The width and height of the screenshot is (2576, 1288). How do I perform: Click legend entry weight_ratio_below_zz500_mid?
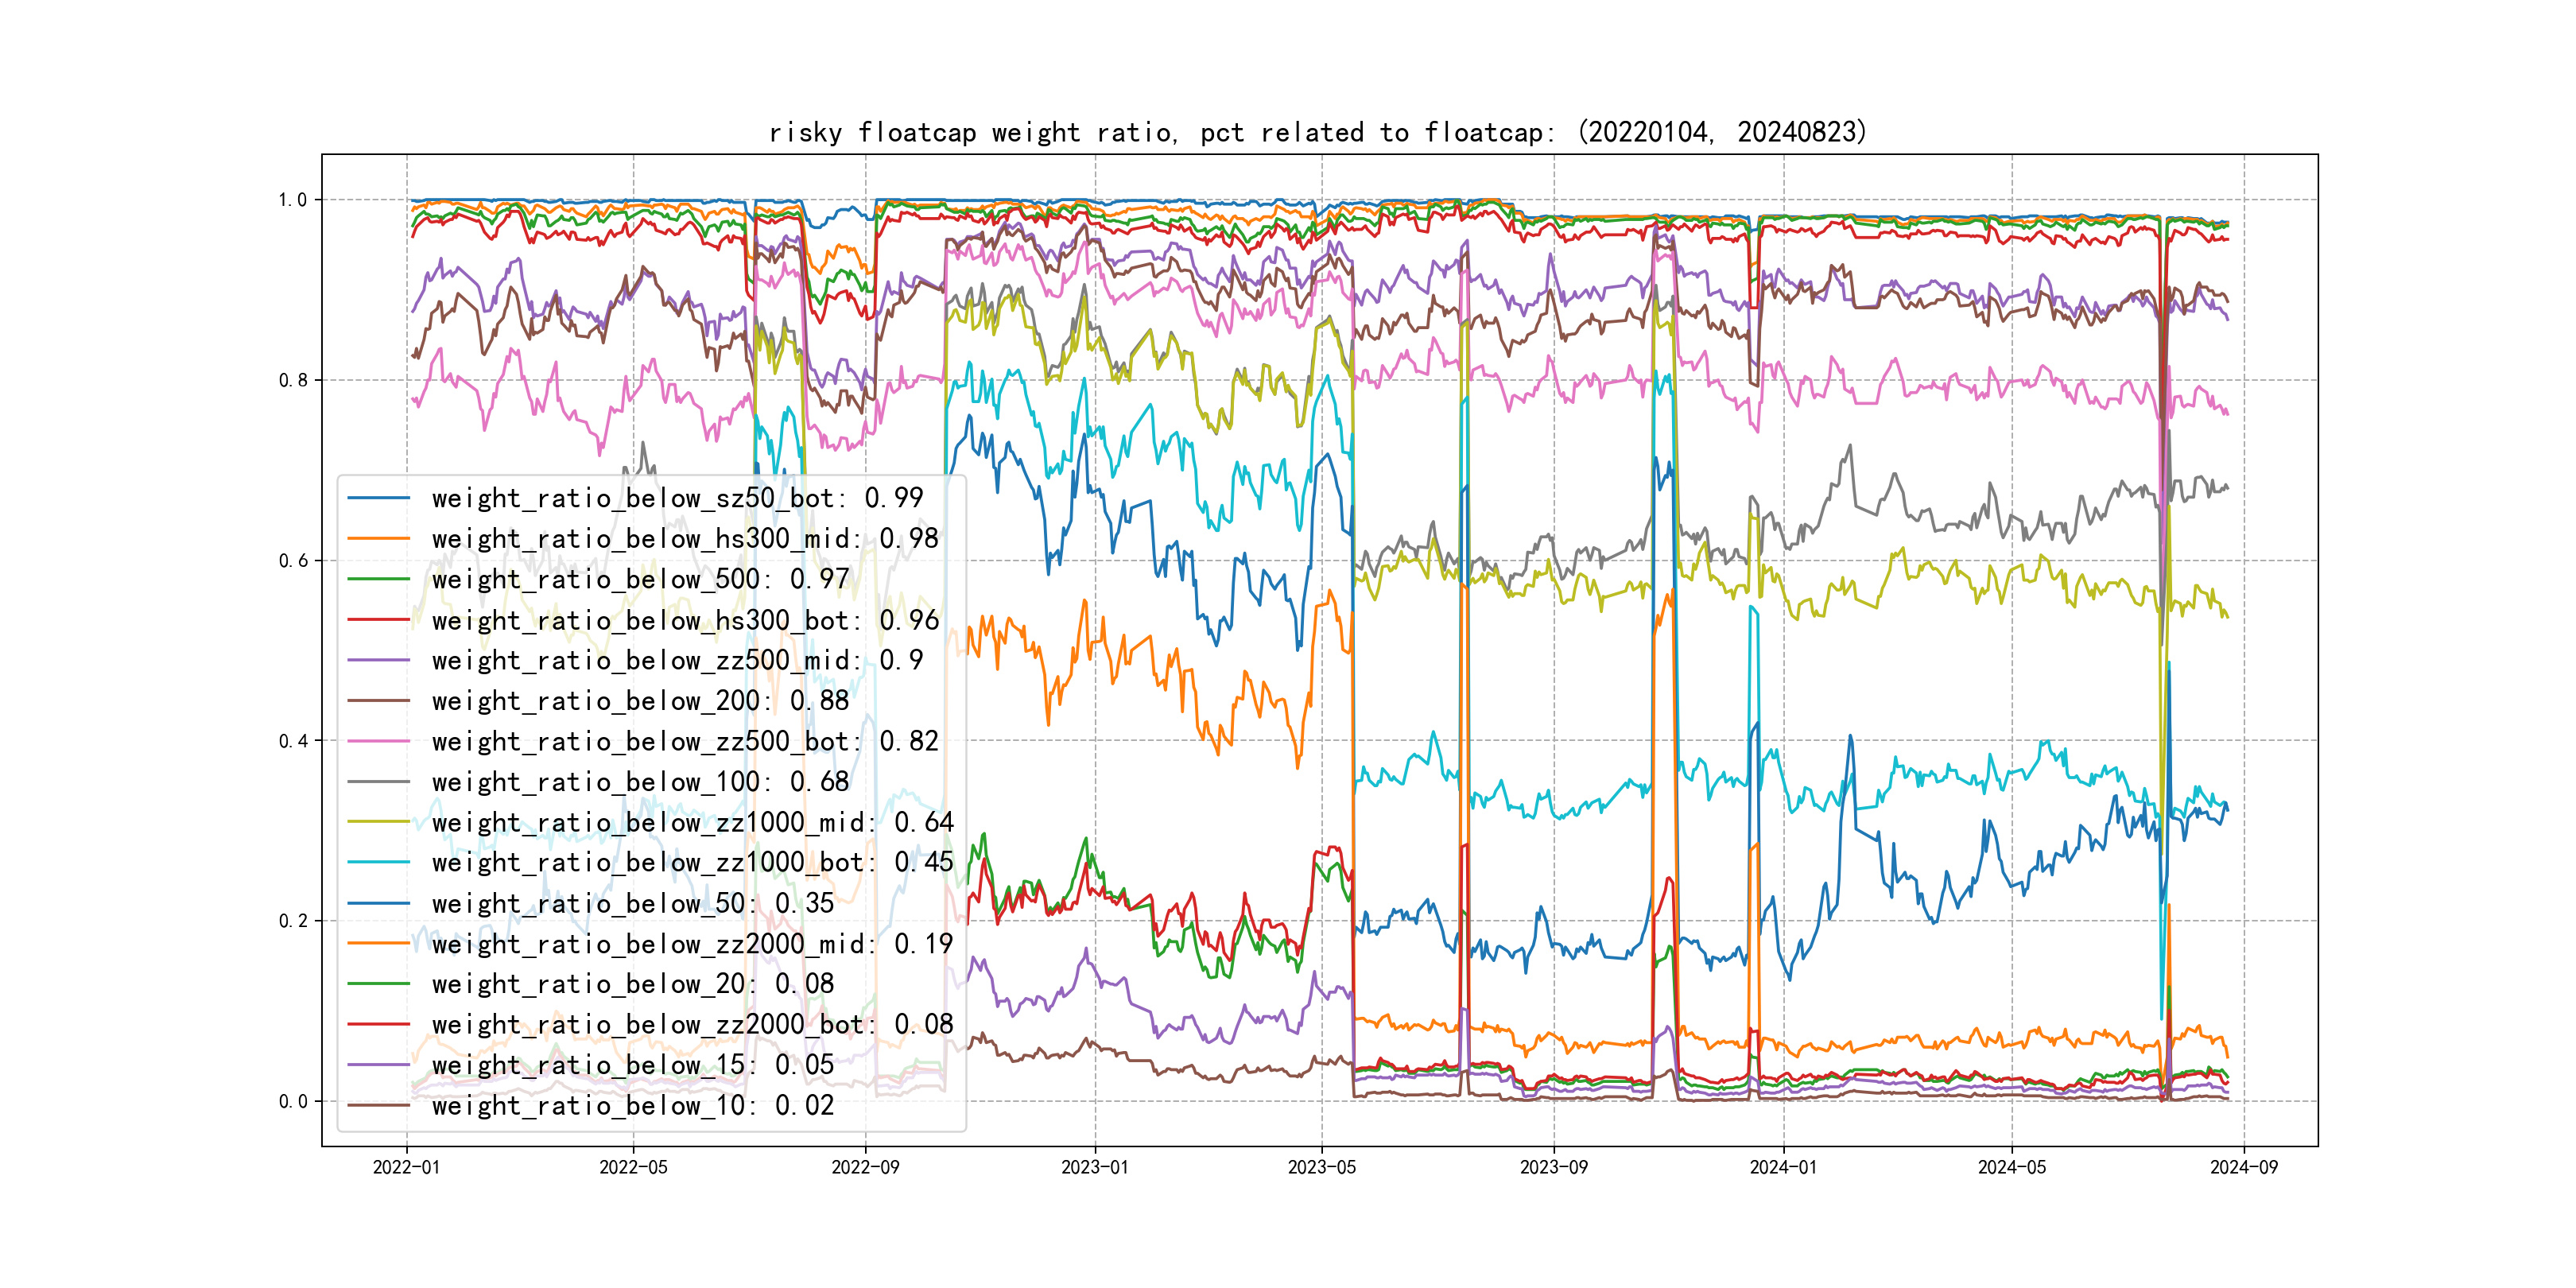677,660
